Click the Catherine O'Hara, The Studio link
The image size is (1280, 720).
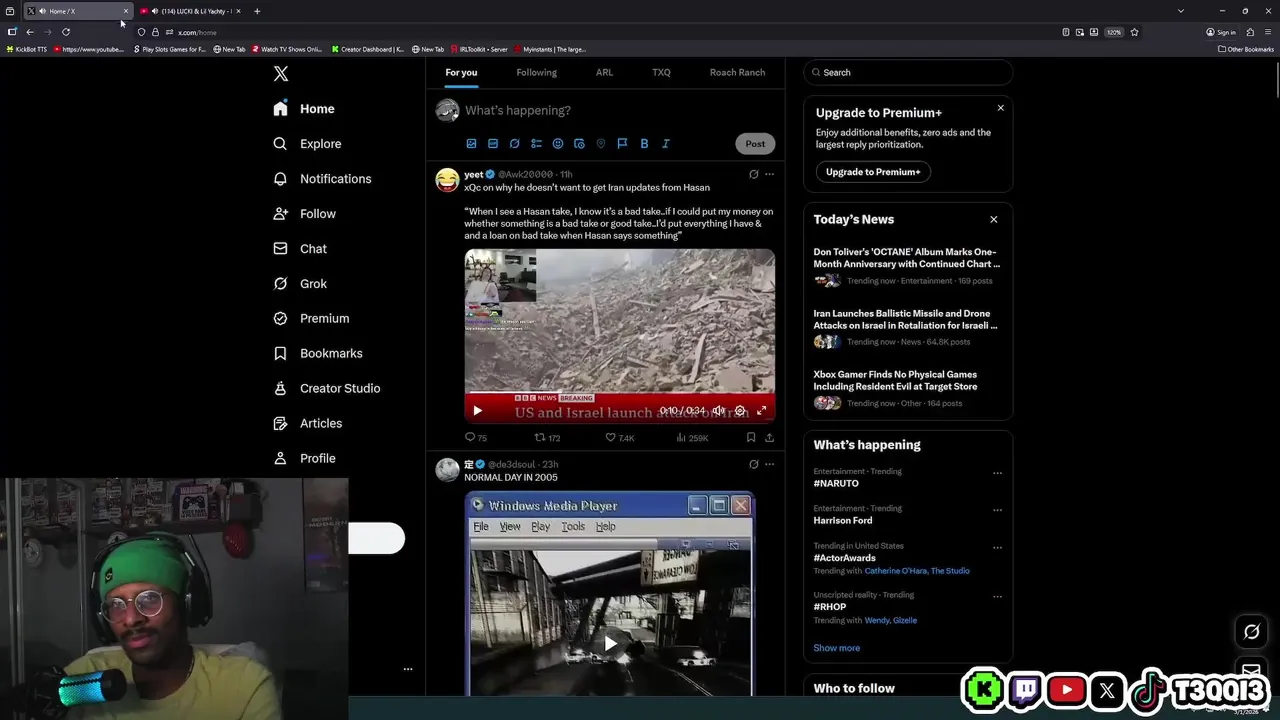tap(917, 571)
